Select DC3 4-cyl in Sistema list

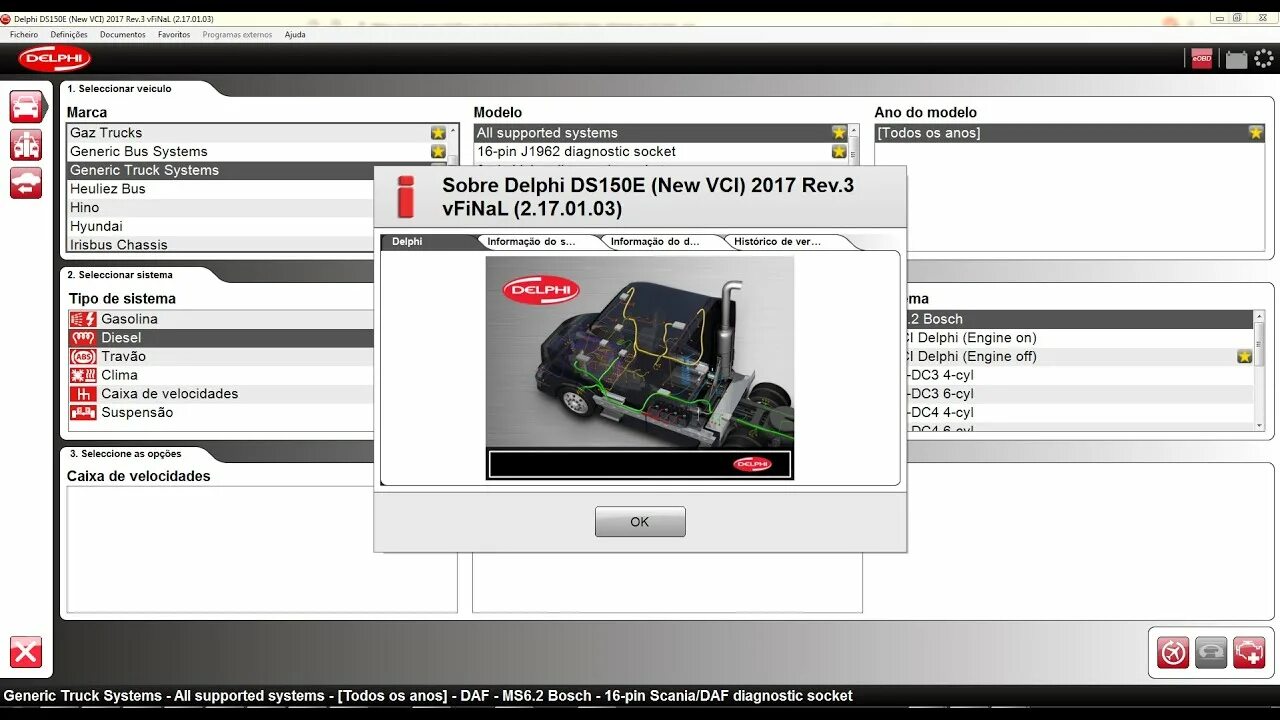pos(1080,375)
